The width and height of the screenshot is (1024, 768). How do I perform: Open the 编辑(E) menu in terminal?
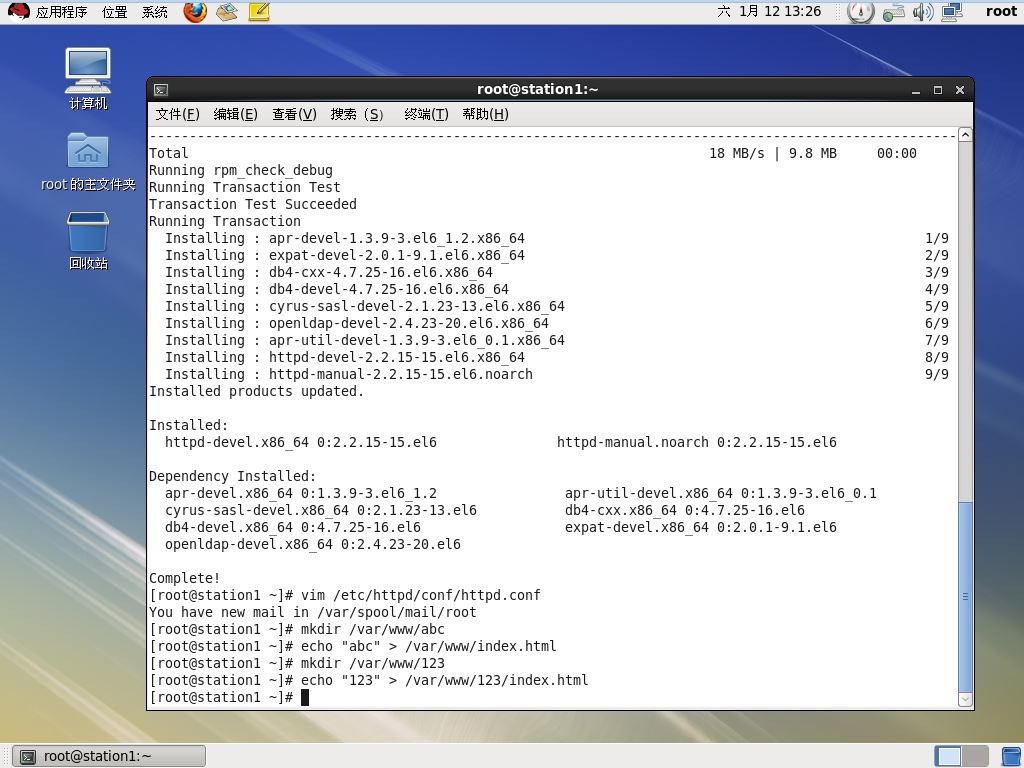235,114
